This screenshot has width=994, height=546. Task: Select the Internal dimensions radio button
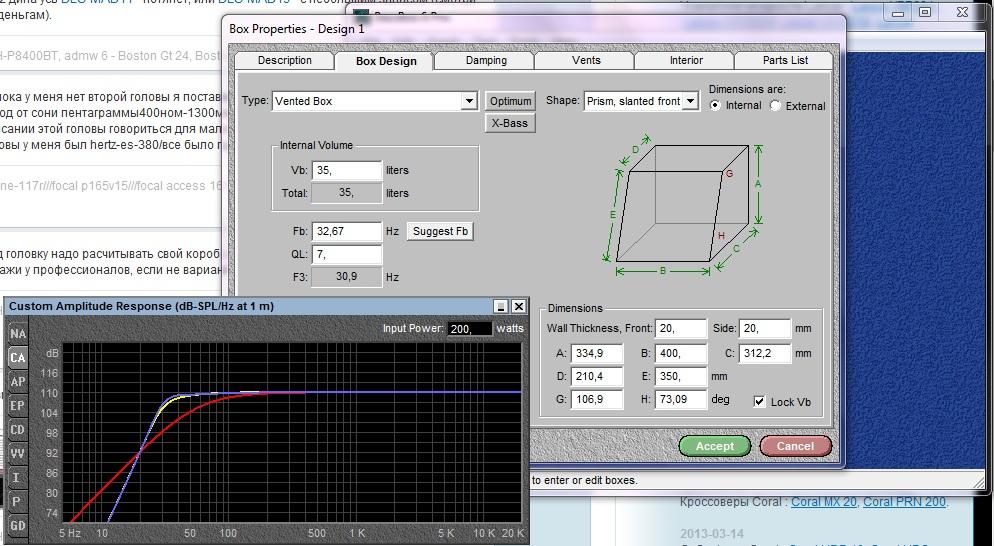click(715, 106)
